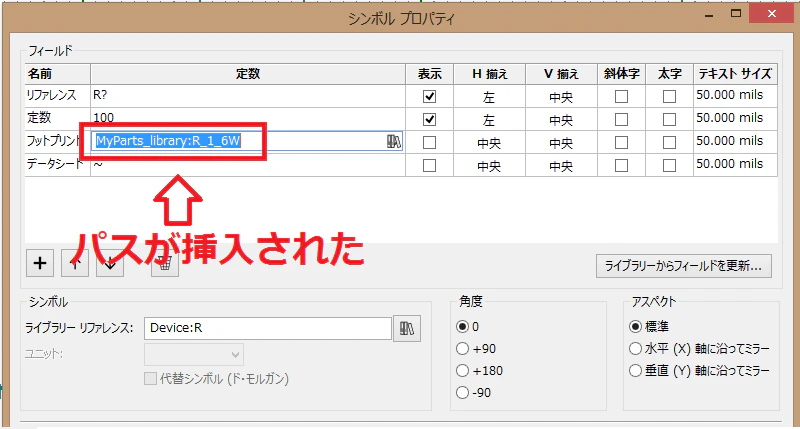Click V align cell for データシート row

pos(561,165)
